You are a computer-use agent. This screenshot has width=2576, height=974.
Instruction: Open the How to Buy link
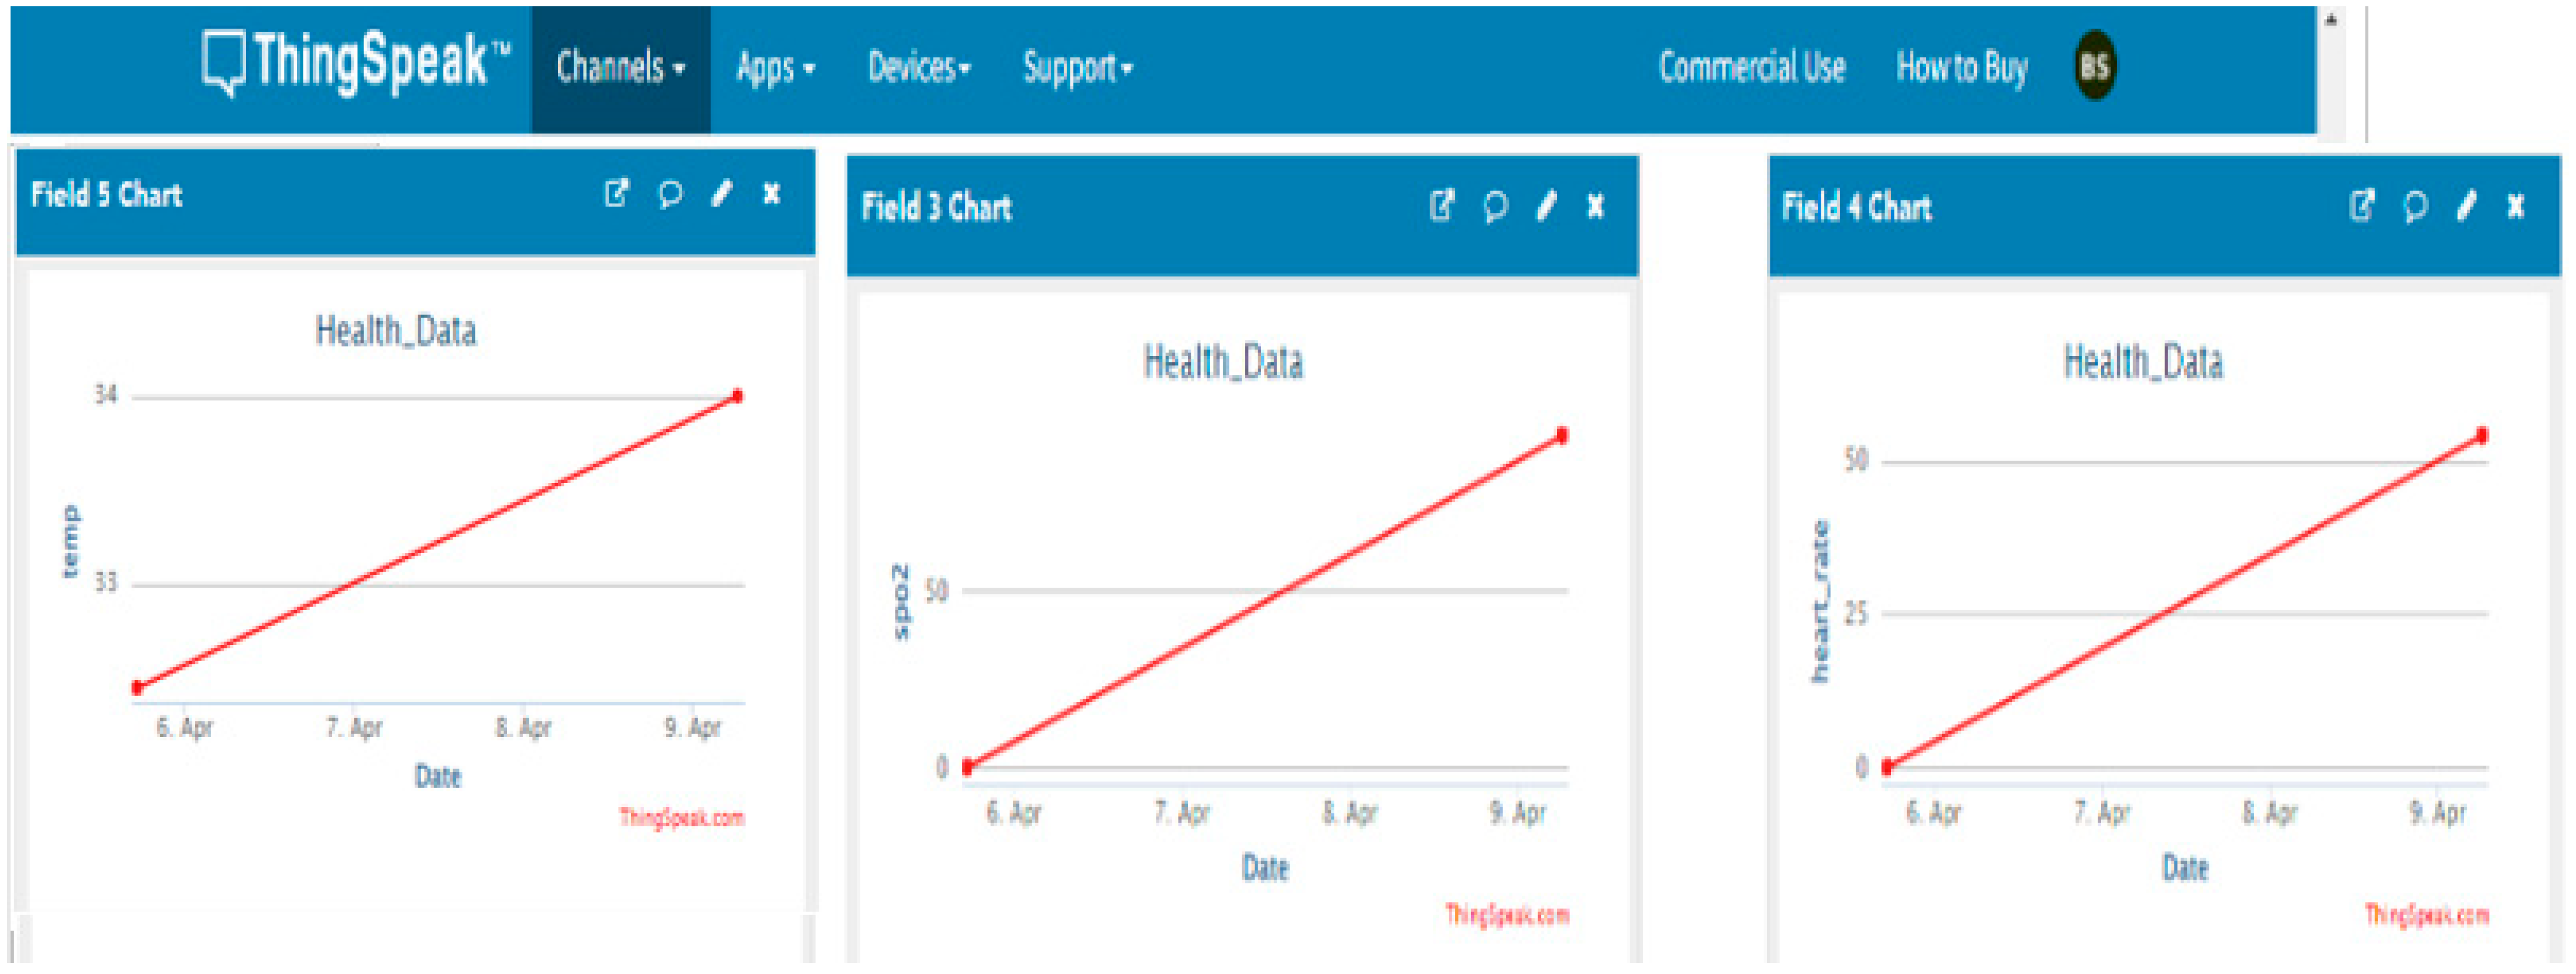1962,68
